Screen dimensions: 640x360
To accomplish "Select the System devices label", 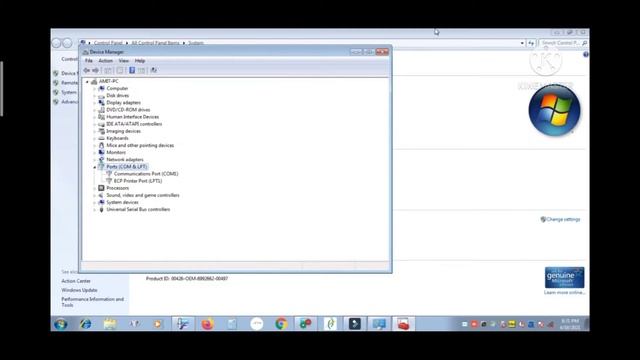I will (122, 202).
